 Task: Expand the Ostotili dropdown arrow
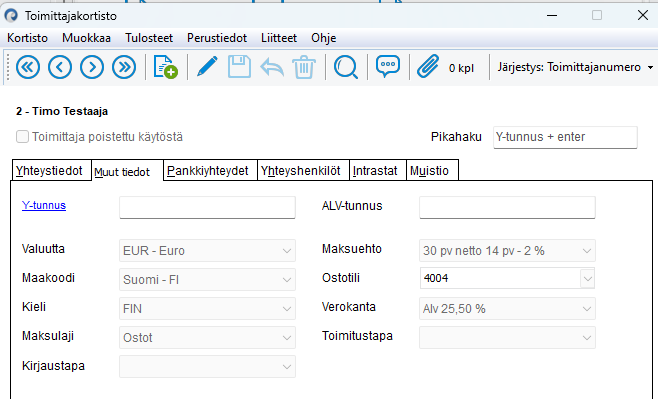588,279
